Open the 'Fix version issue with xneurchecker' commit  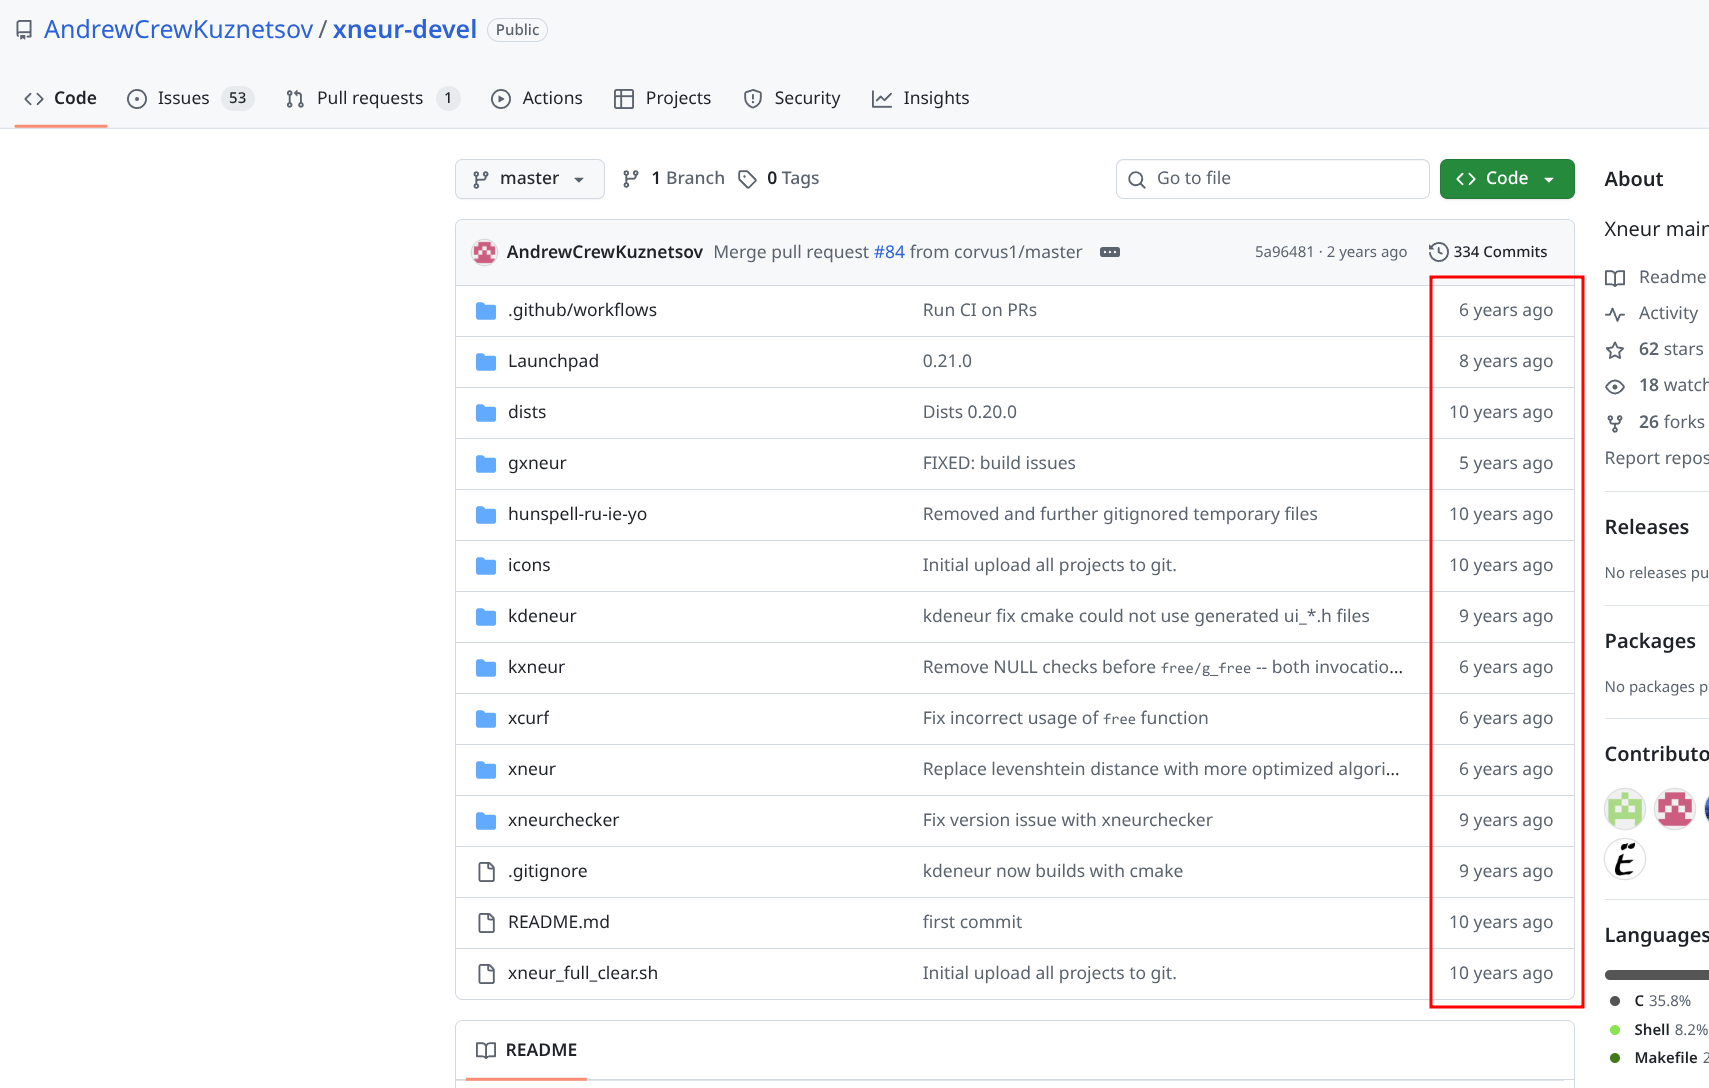click(x=1068, y=820)
